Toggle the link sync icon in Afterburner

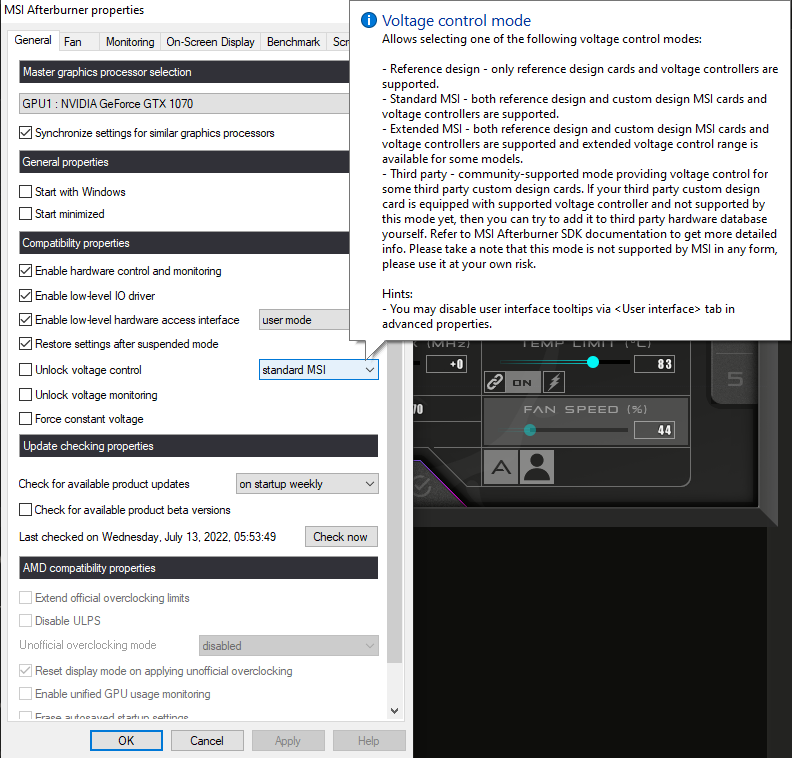[x=494, y=382]
